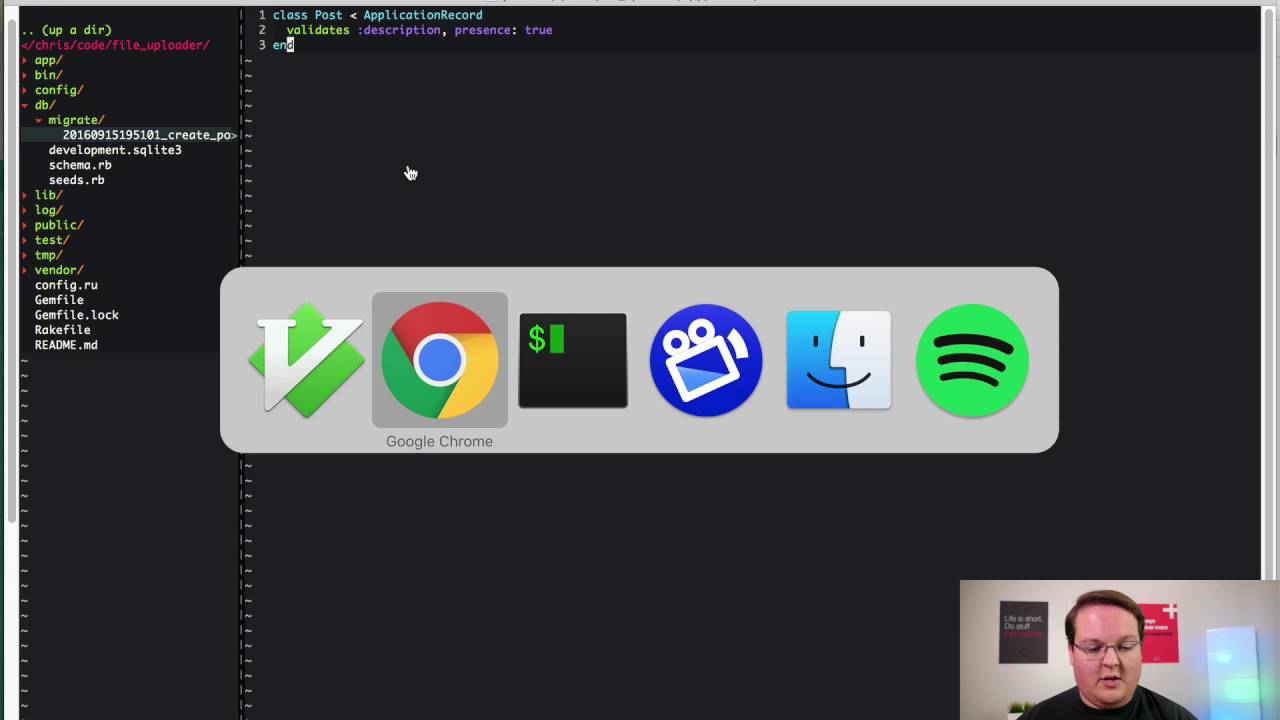Screen dimensions: 1280x720
Task: Switch to Spotify in app switcher
Action: coord(972,360)
